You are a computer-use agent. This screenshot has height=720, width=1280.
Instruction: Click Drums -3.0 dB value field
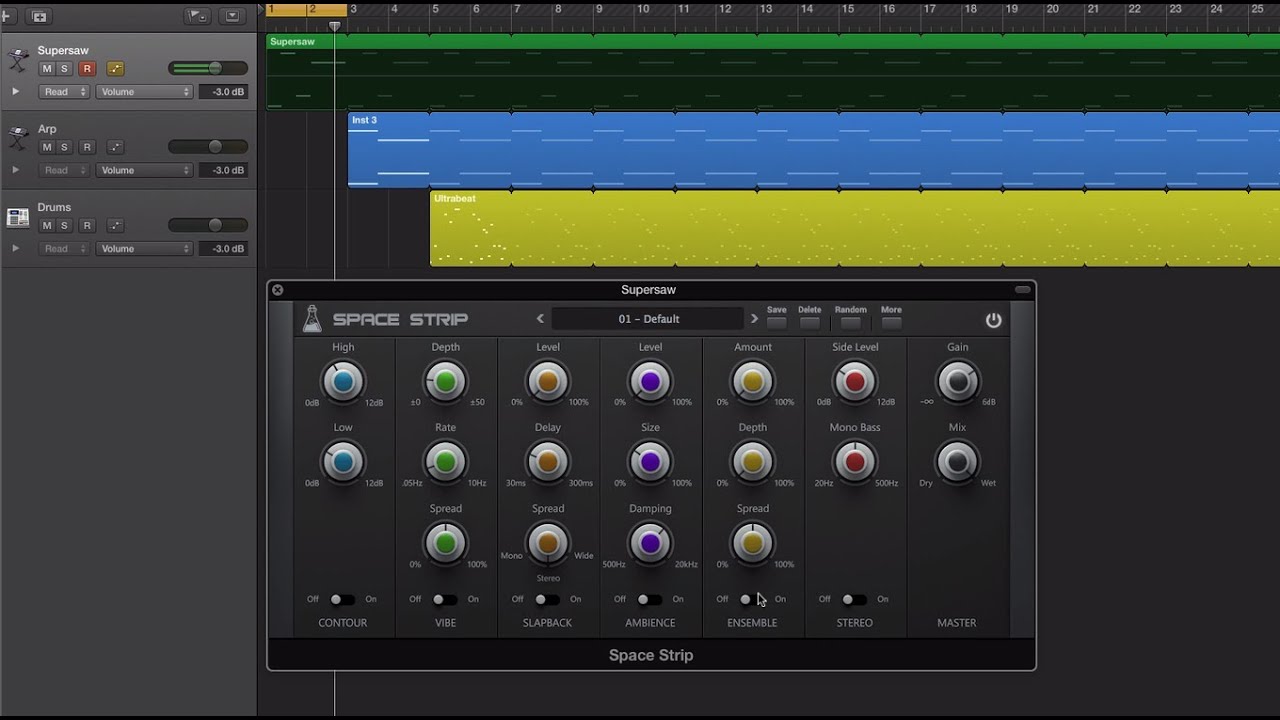pyautogui.click(x=224, y=249)
